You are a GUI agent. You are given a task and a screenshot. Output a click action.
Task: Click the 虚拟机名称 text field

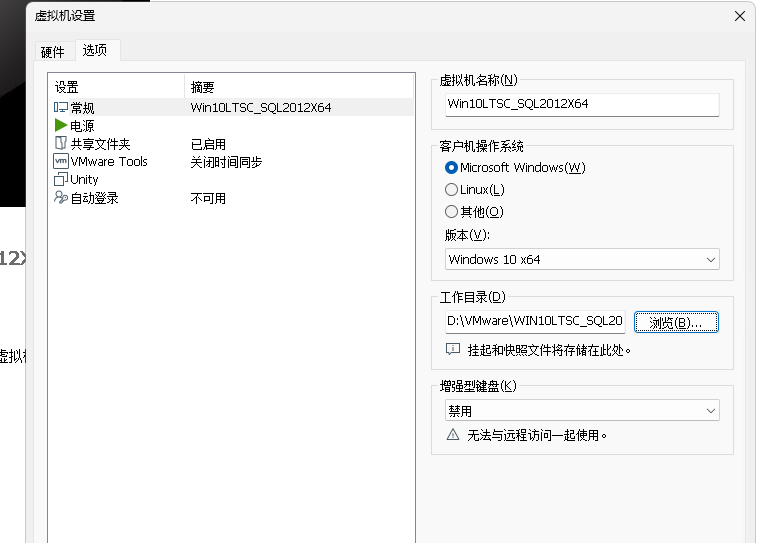tap(582, 105)
